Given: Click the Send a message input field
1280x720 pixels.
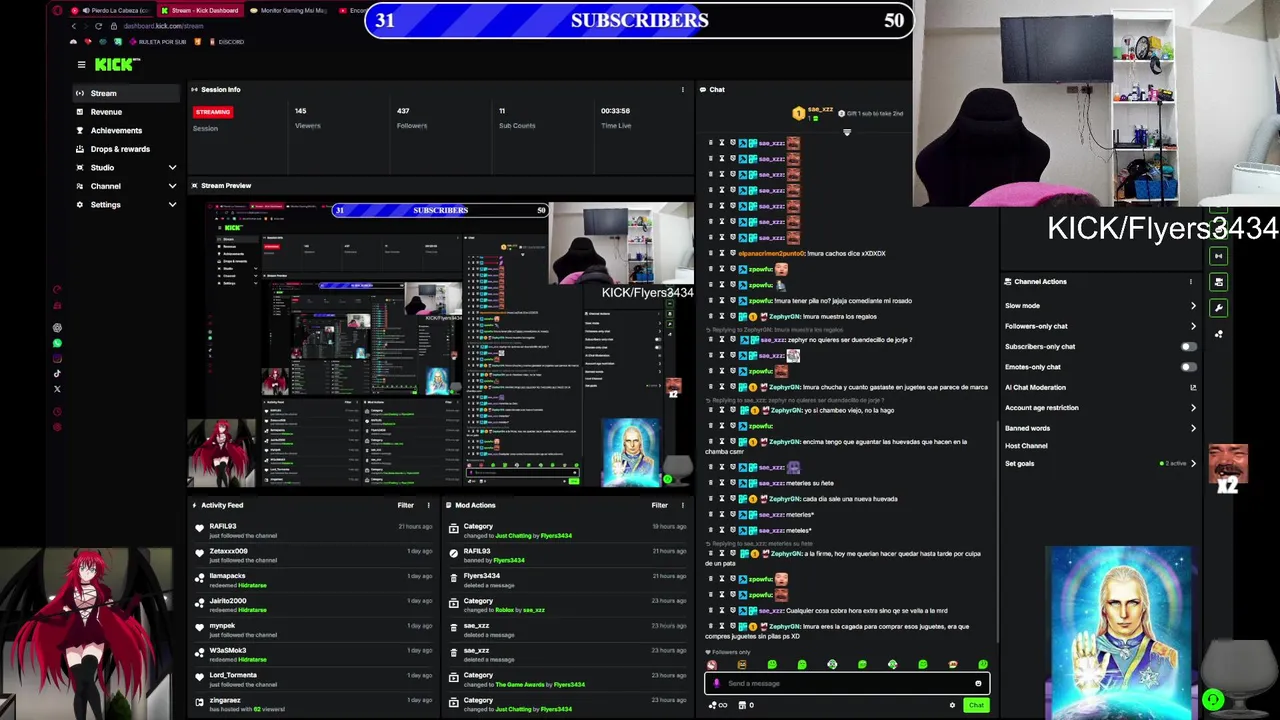Looking at the screenshot, I should tap(848, 684).
